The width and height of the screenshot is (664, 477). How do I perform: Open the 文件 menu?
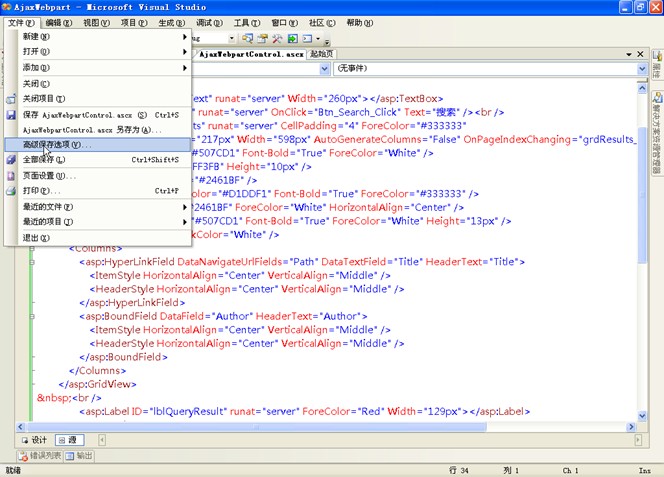[x=22, y=23]
